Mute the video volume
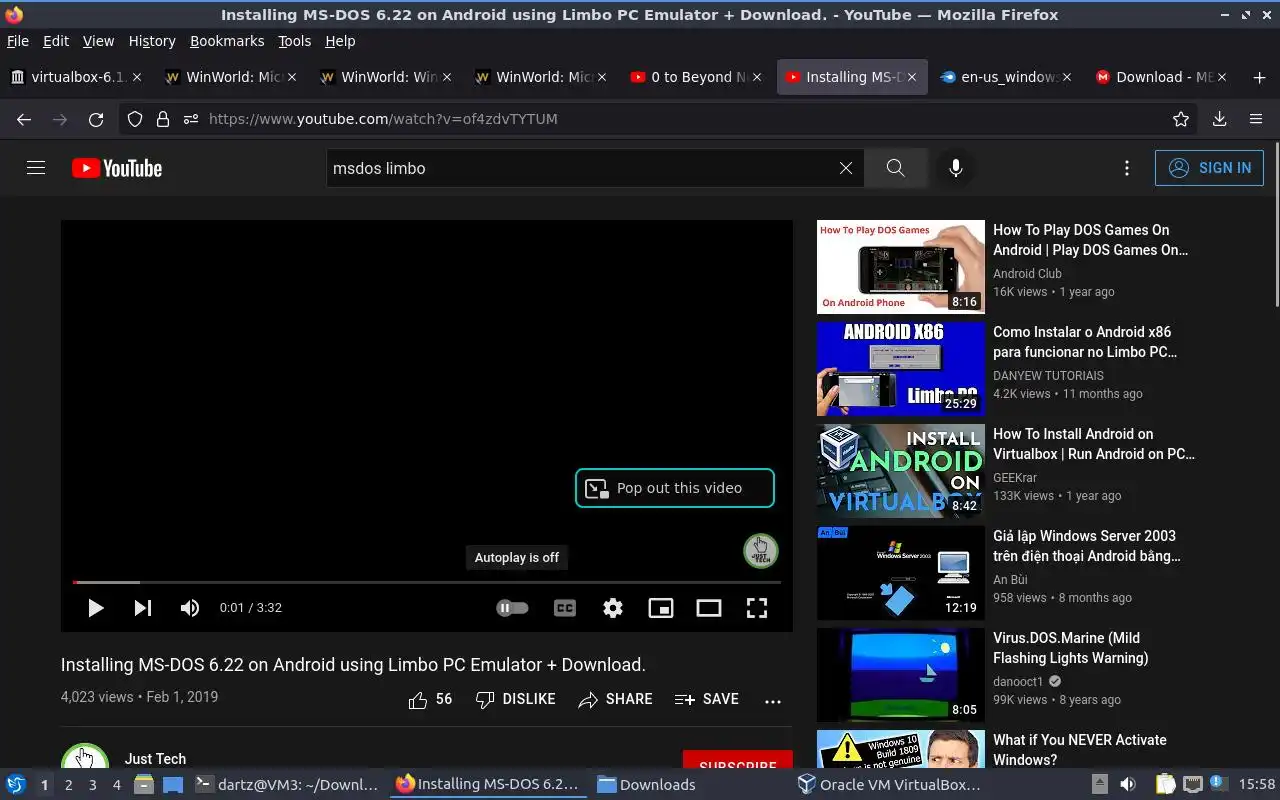The height and width of the screenshot is (800, 1280). point(190,608)
